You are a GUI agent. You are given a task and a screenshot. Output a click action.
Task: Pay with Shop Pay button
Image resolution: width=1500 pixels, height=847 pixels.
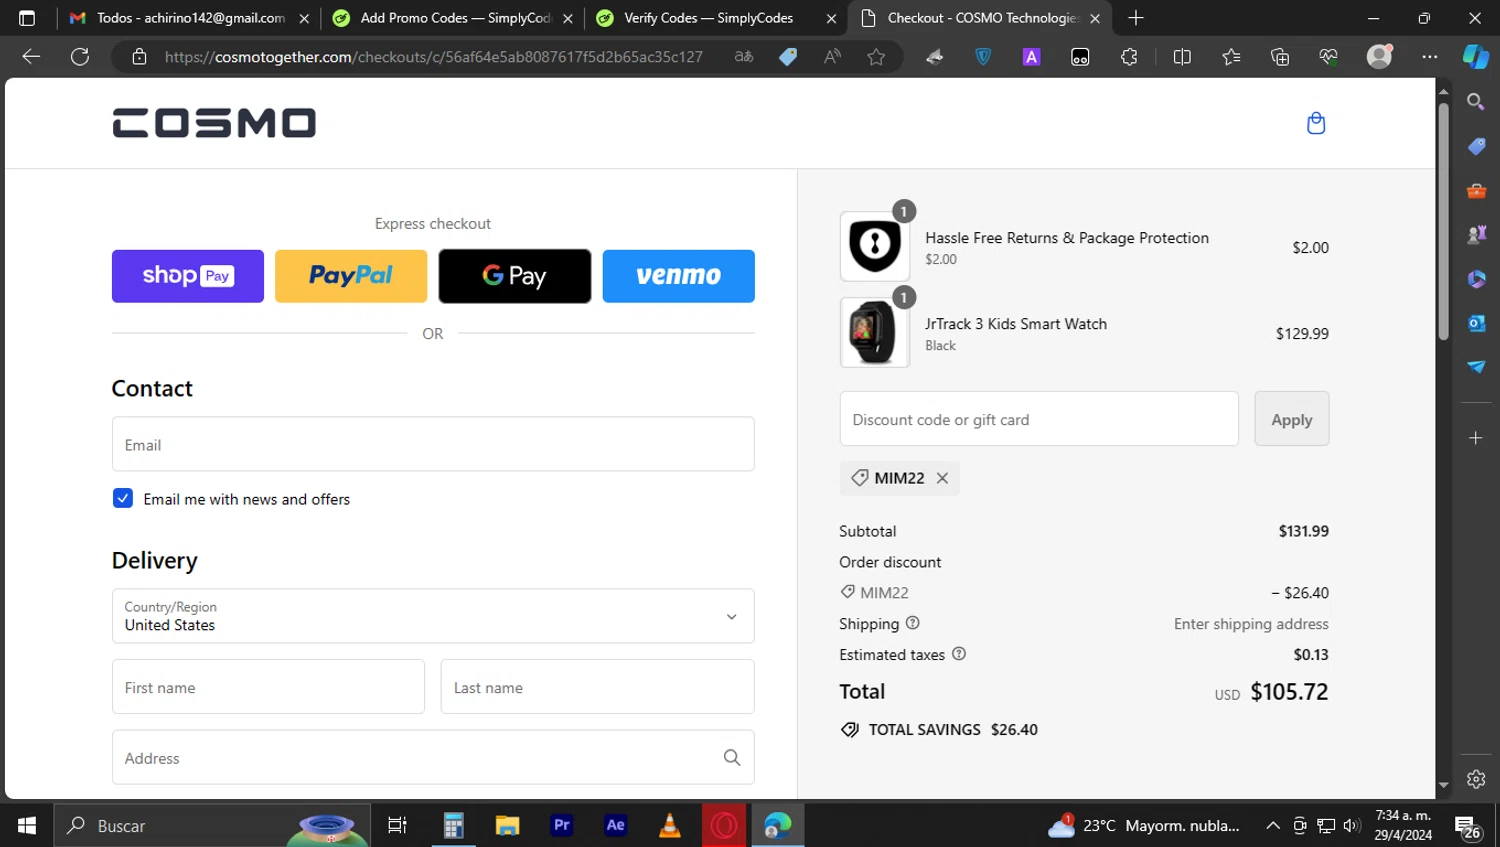[188, 276]
